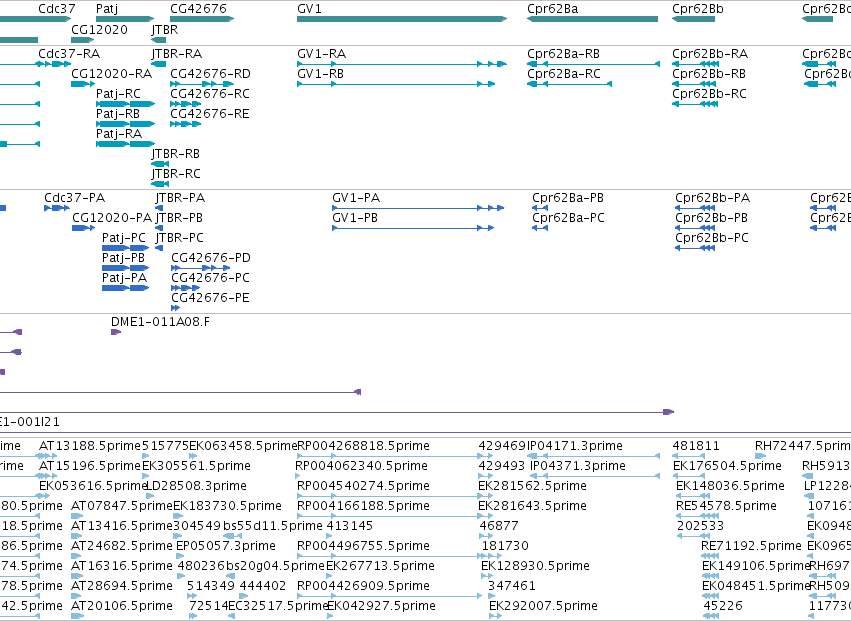Open protein Cpr62Bb-PC
The width and height of the screenshot is (851, 621).
tap(712, 238)
